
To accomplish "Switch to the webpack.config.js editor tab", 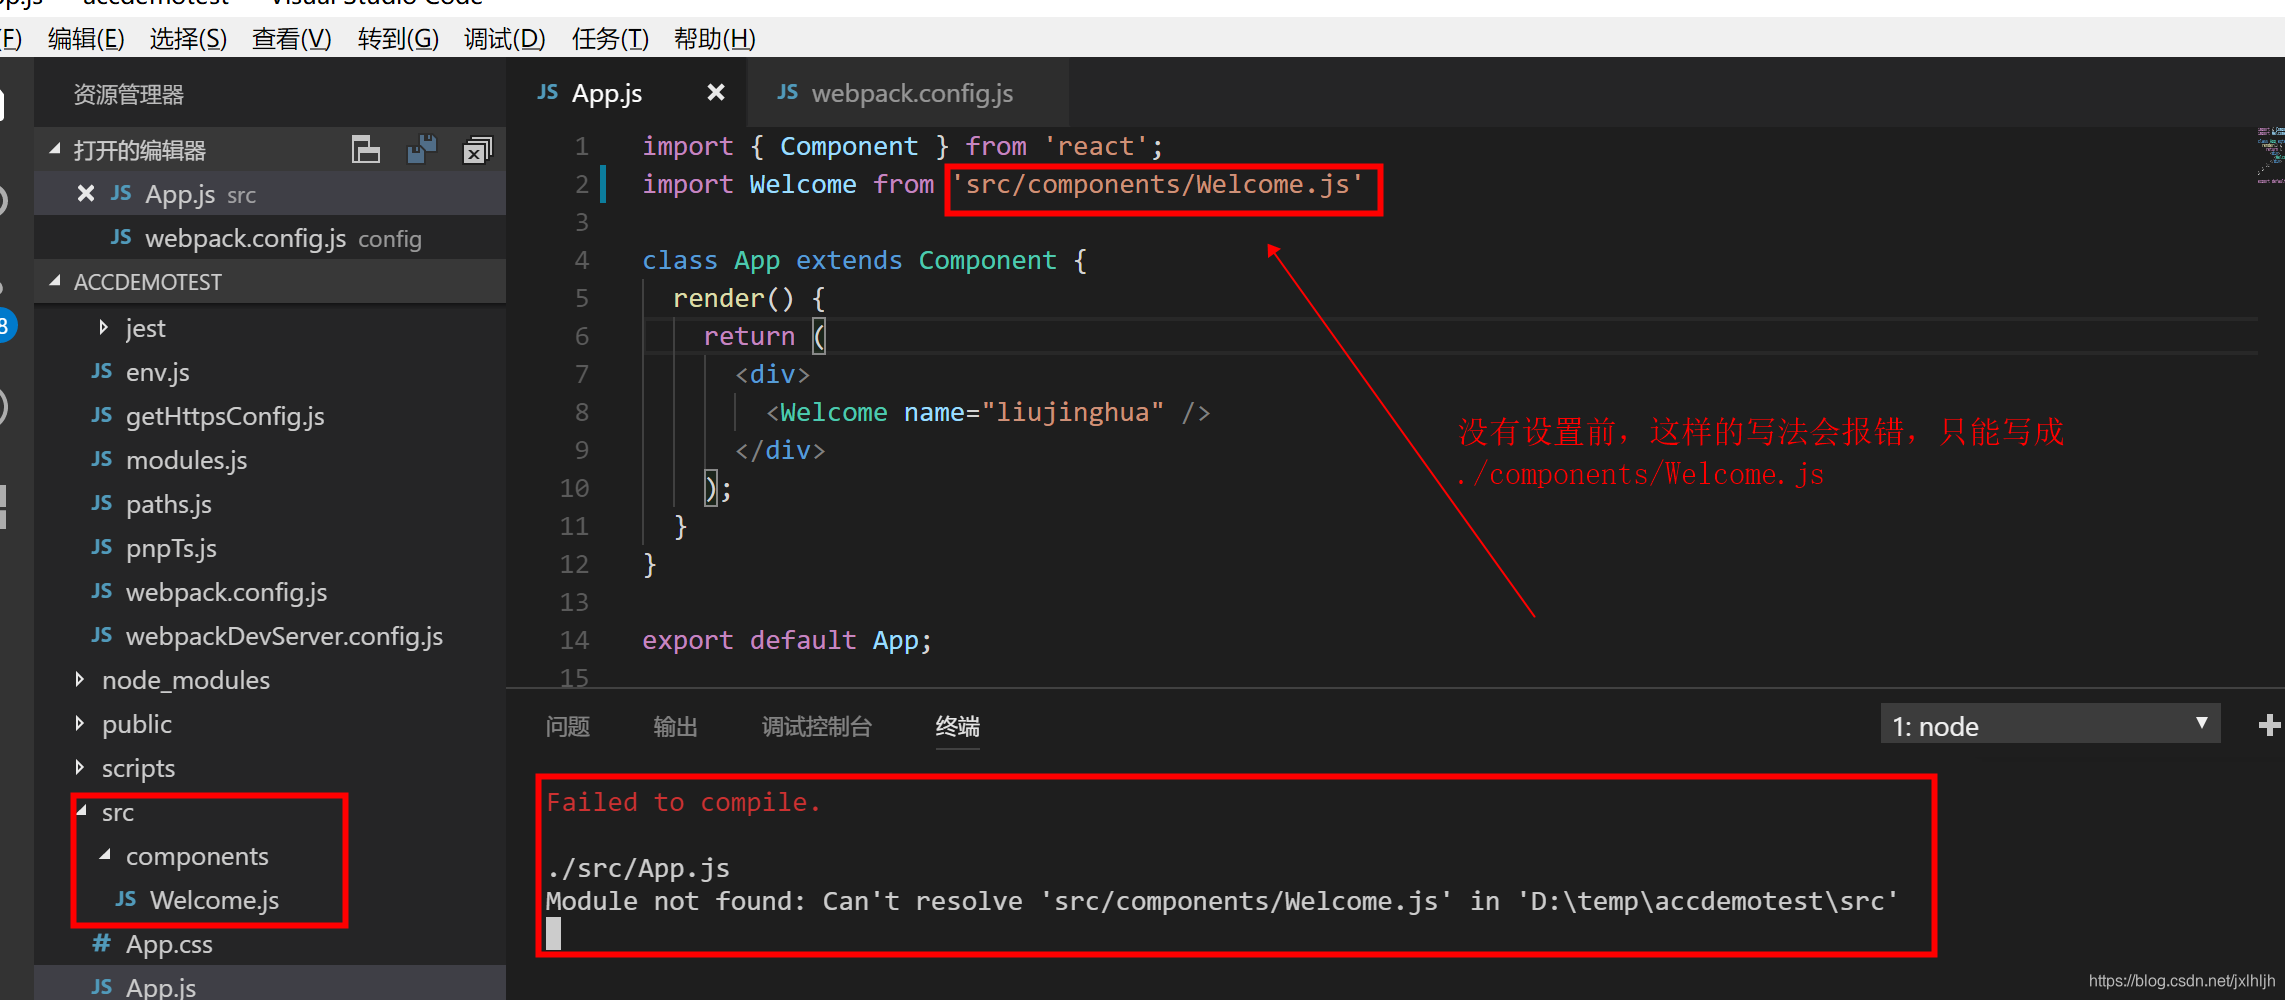I will click(908, 92).
